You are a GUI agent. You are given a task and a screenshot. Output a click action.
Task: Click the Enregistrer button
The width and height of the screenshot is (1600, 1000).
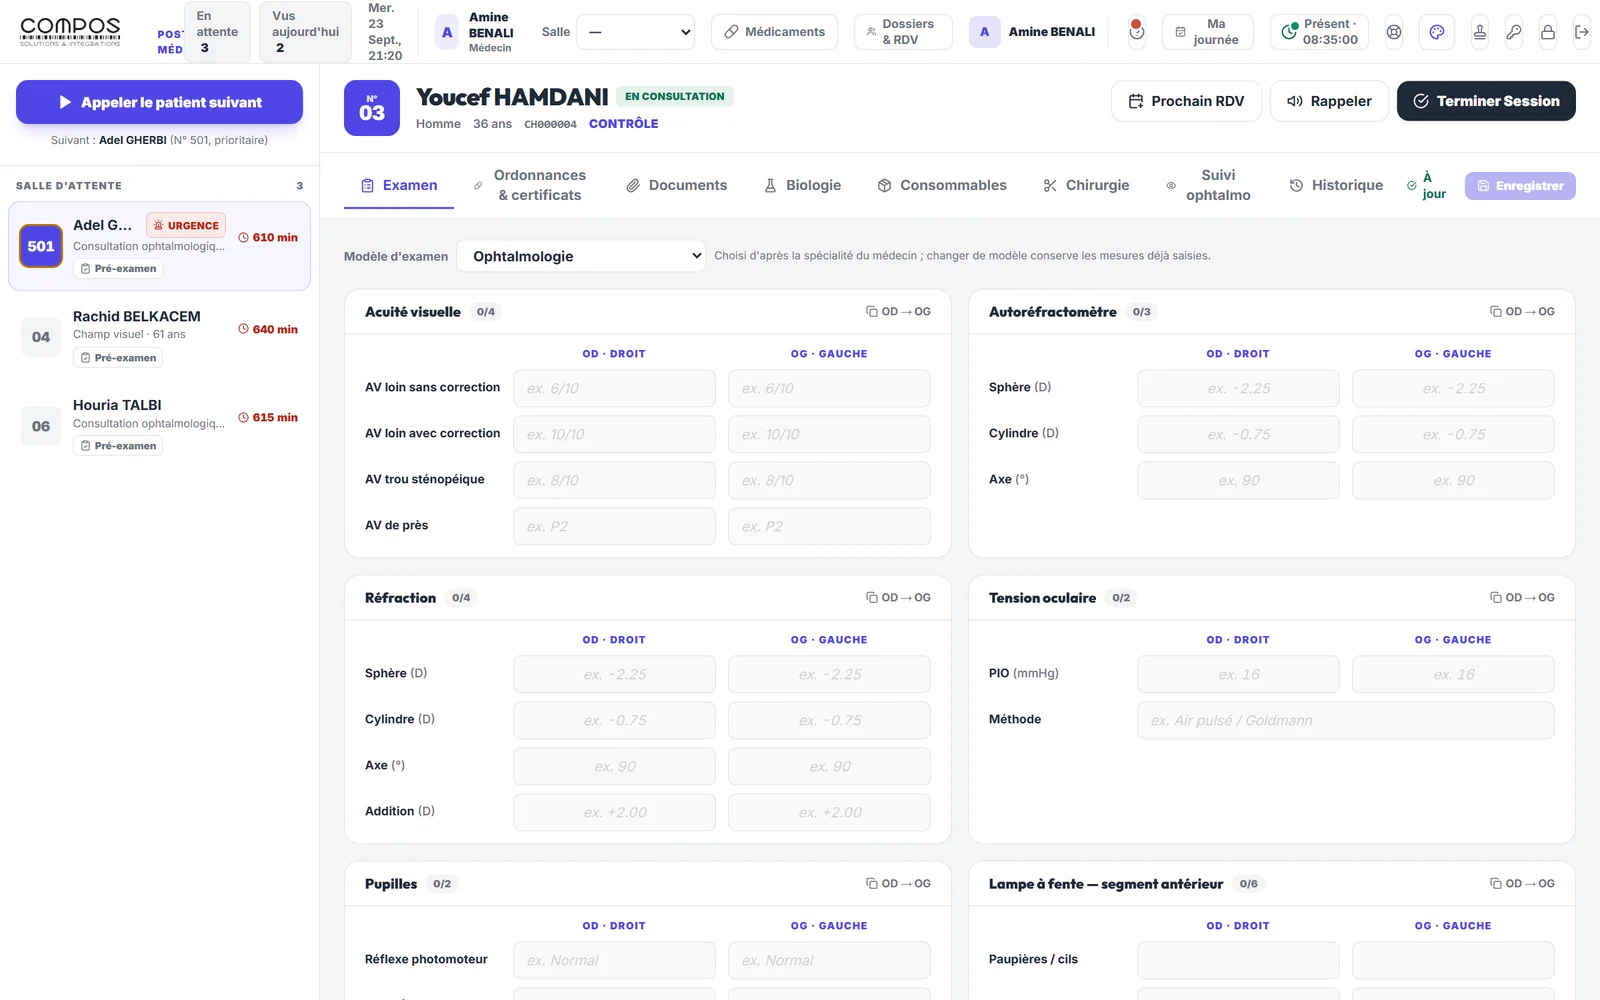[x=1520, y=186]
